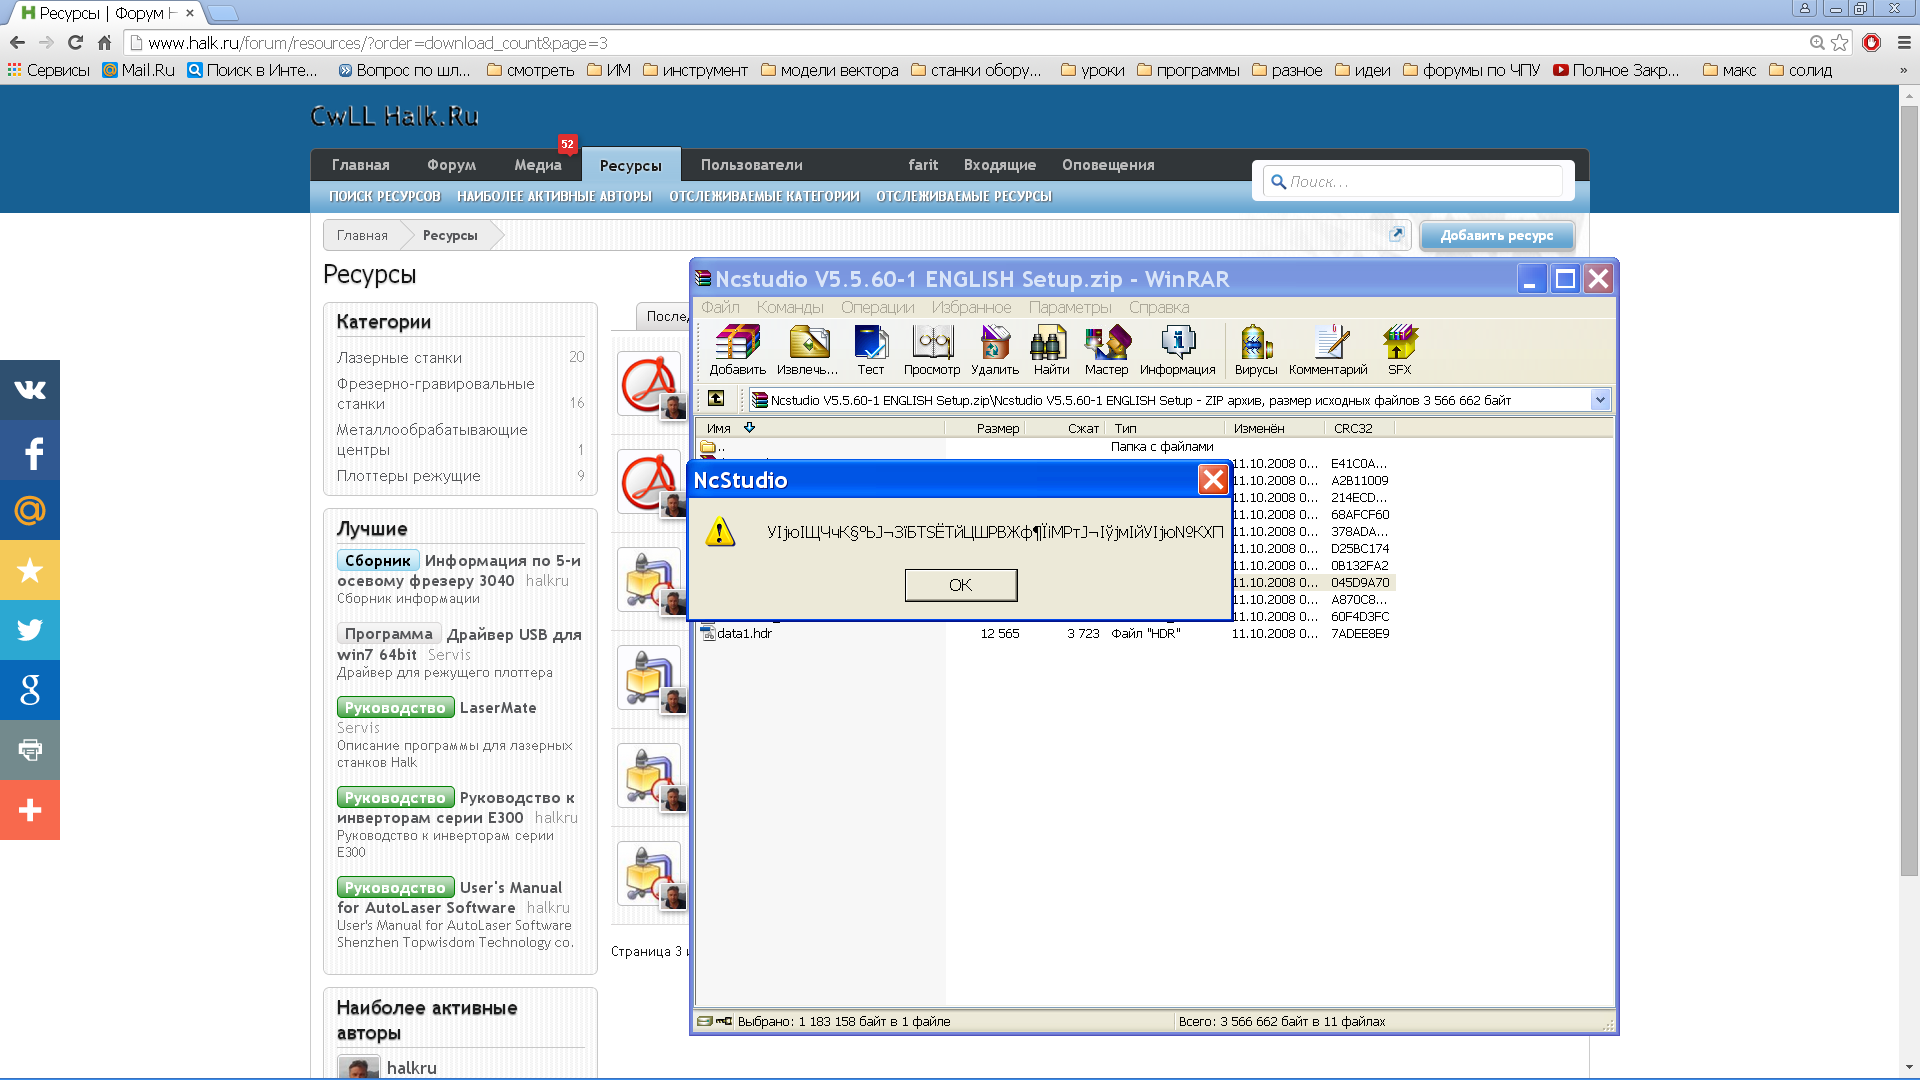Screen dimensions: 1920x1080
Task: Open the Пользователи site tab
Action: point(751,165)
